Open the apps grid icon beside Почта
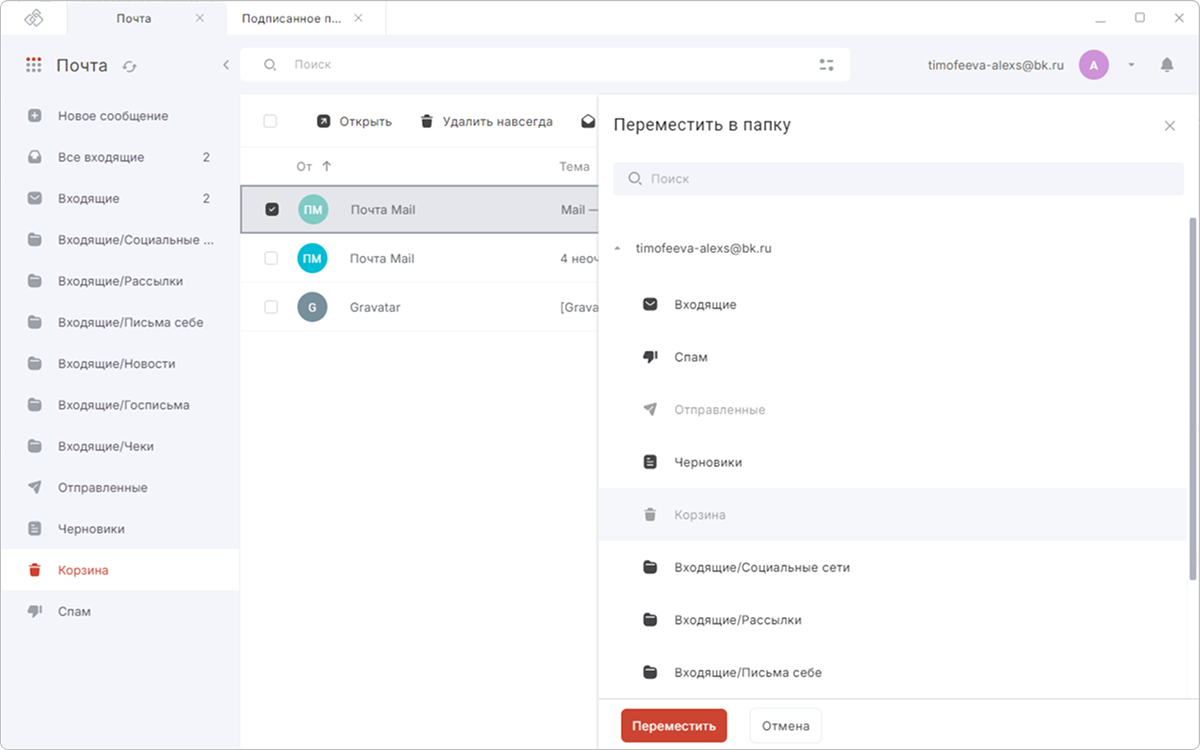Viewport: 1200px width, 750px height. pyautogui.click(x=34, y=65)
